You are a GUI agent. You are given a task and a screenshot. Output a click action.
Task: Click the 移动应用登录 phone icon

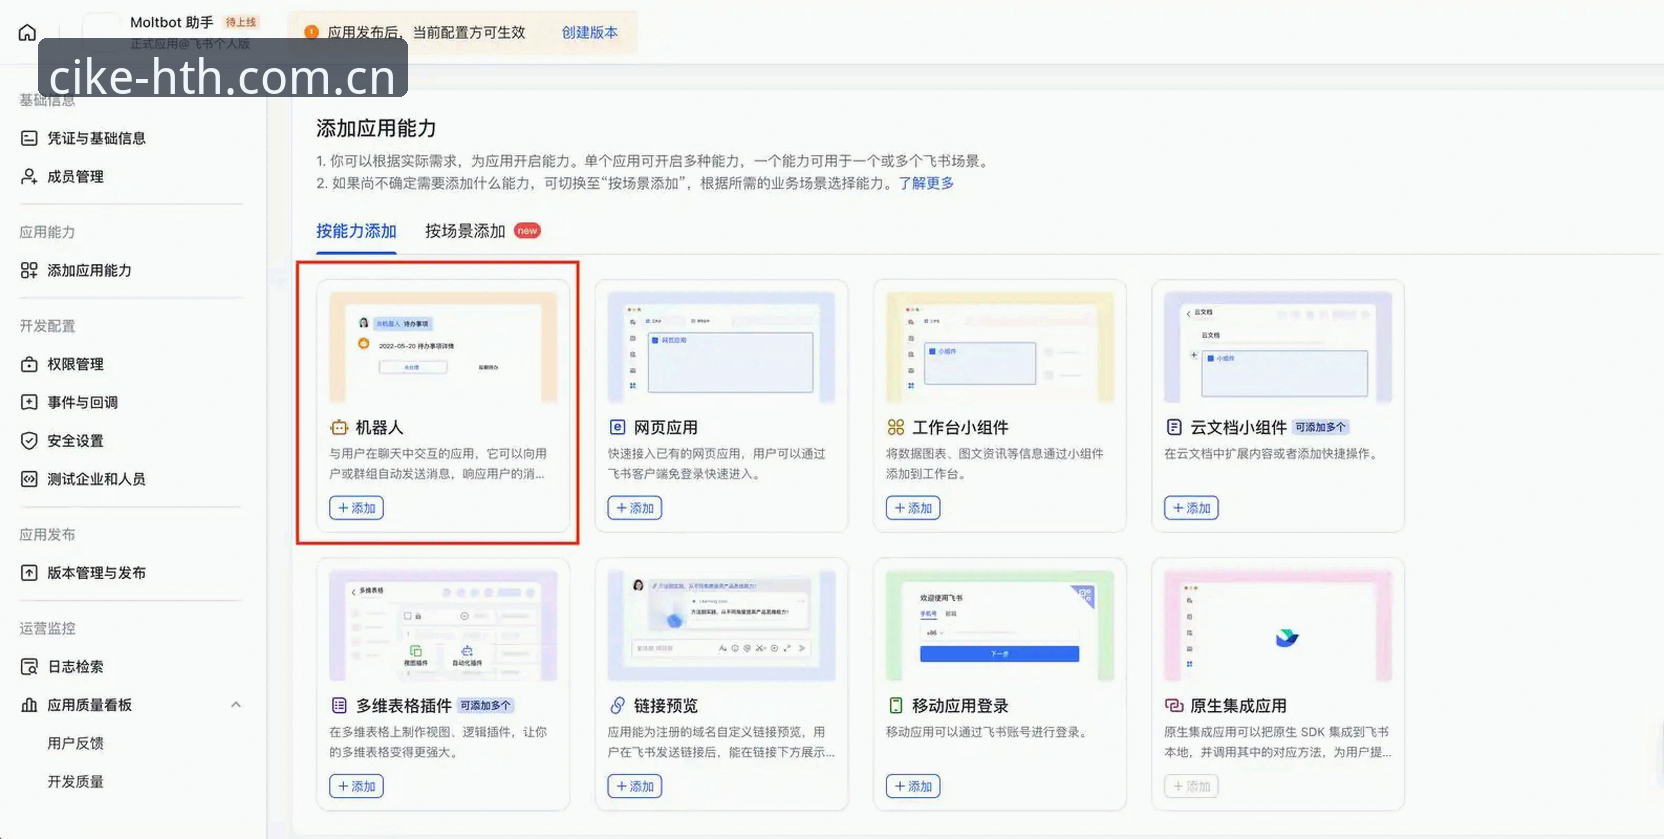[895, 705]
